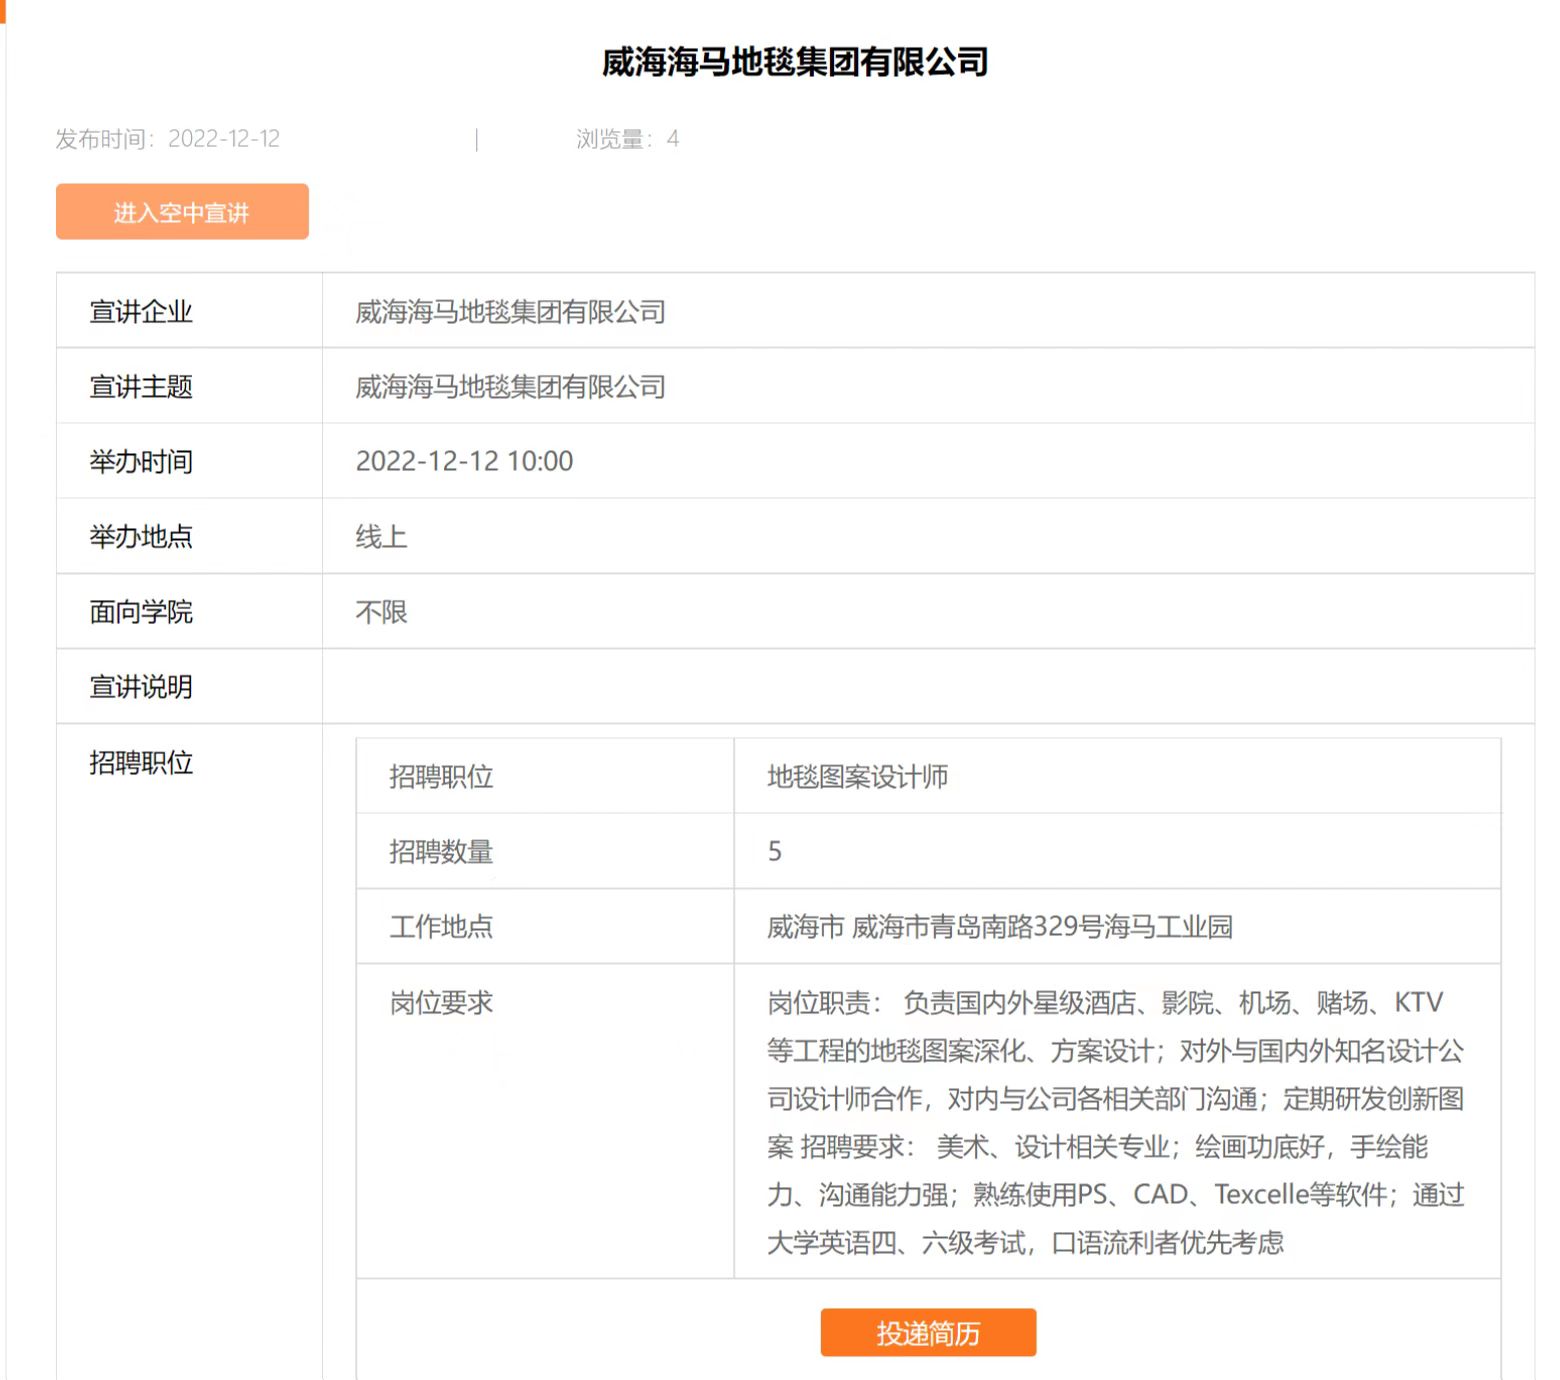1560x1380 pixels.
Task: Click the job description paragraph starting 岗位职责
Action: pos(1116,1122)
